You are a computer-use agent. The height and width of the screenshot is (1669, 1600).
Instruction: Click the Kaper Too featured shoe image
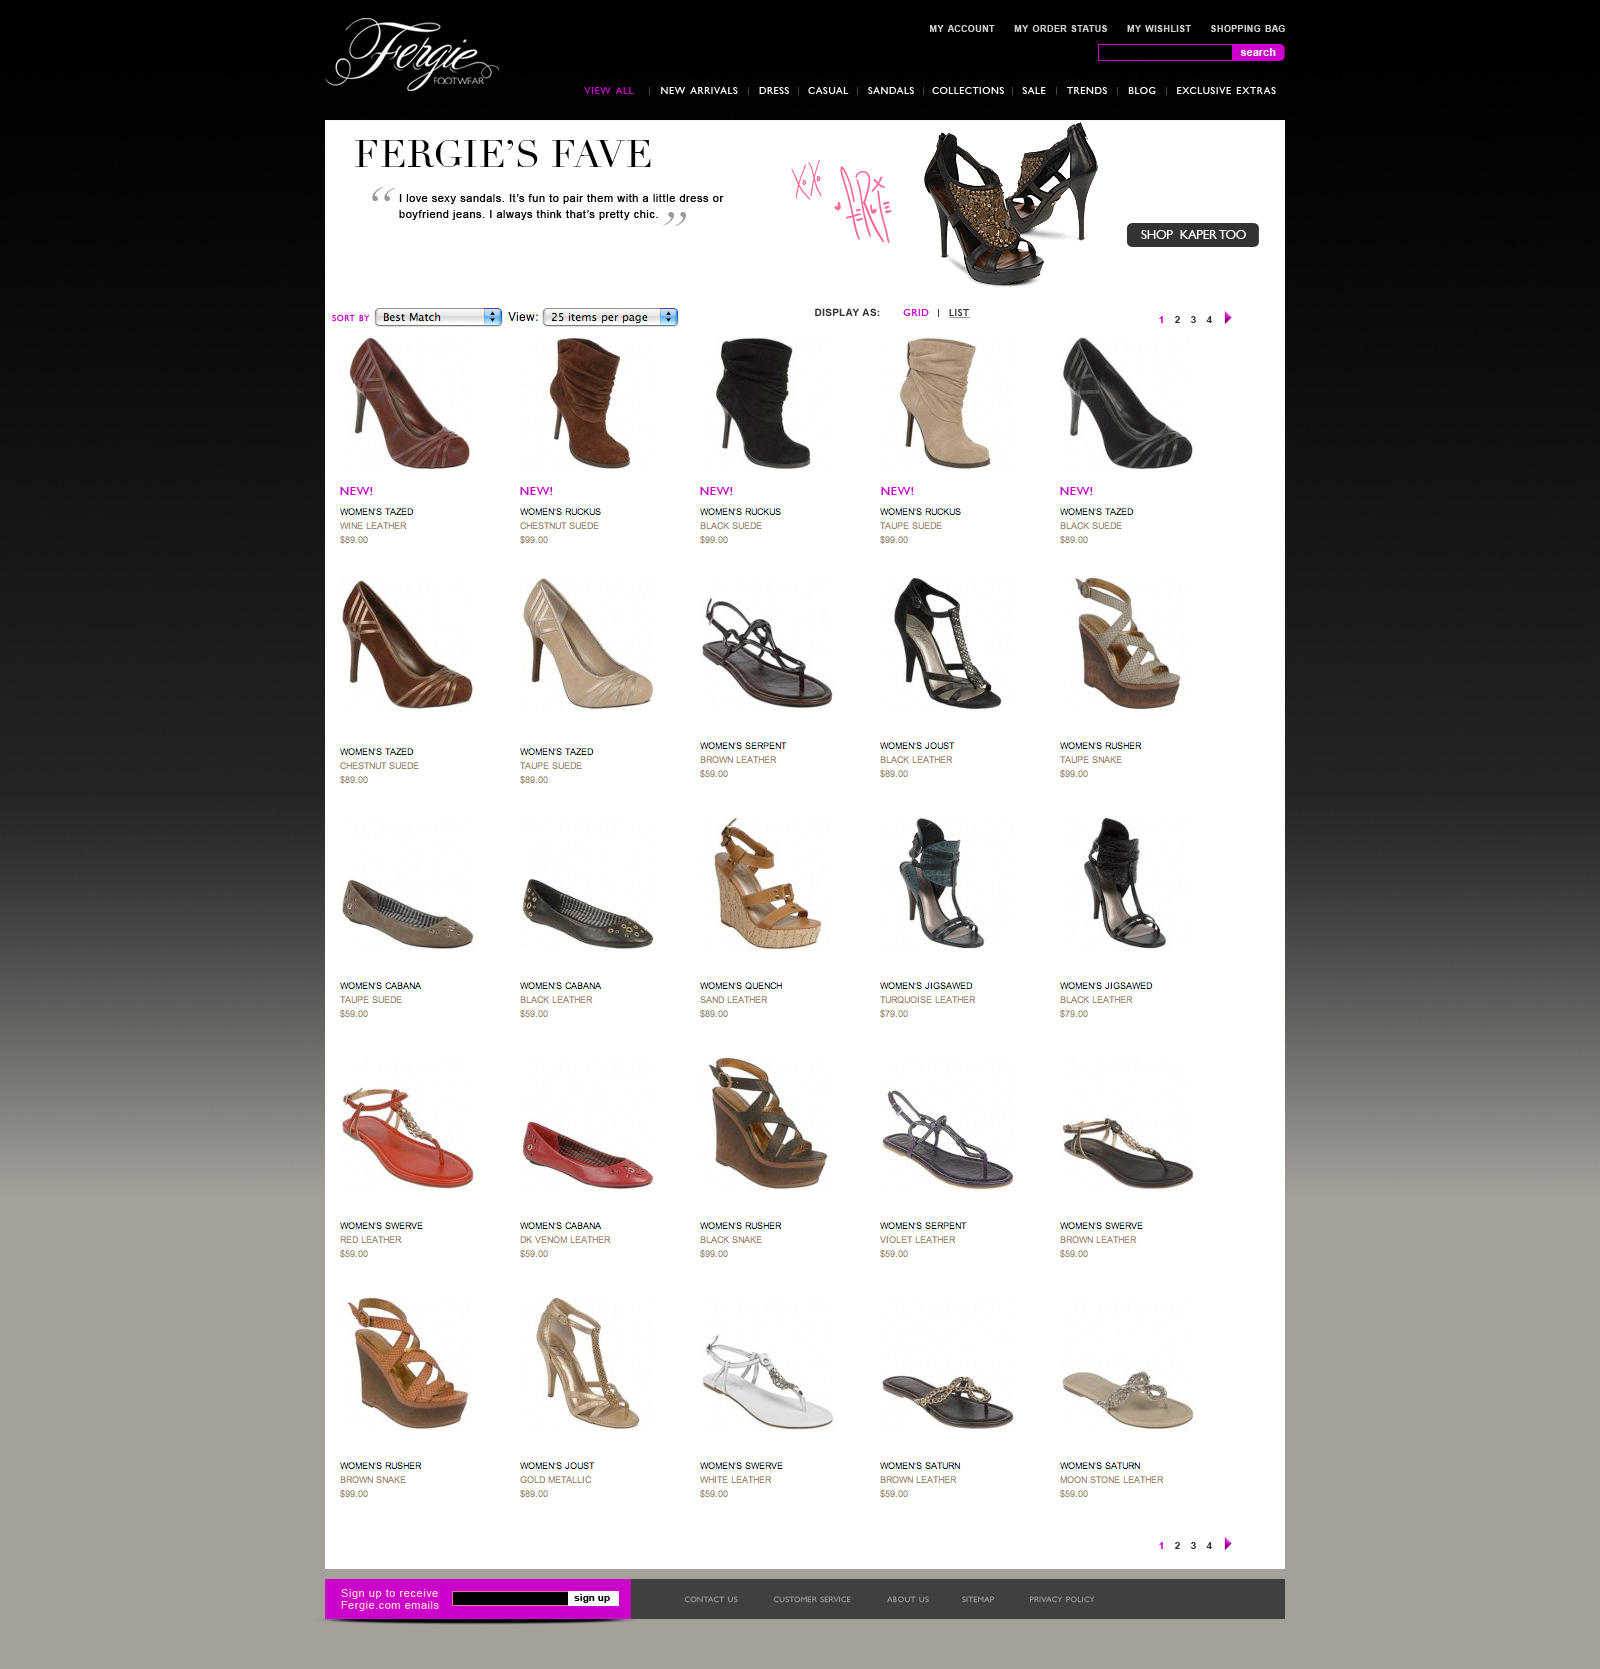coord(1009,204)
